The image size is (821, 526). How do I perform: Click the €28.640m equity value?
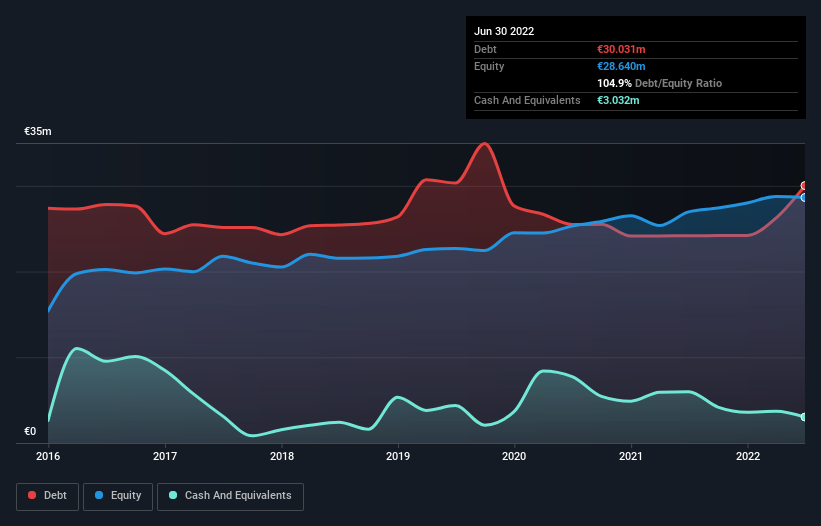tap(621, 66)
